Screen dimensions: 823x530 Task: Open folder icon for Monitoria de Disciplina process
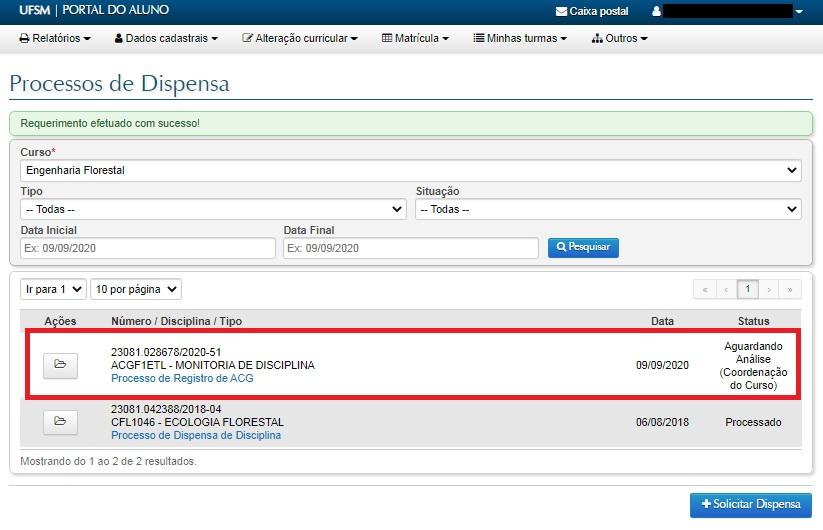pyautogui.click(x=60, y=365)
